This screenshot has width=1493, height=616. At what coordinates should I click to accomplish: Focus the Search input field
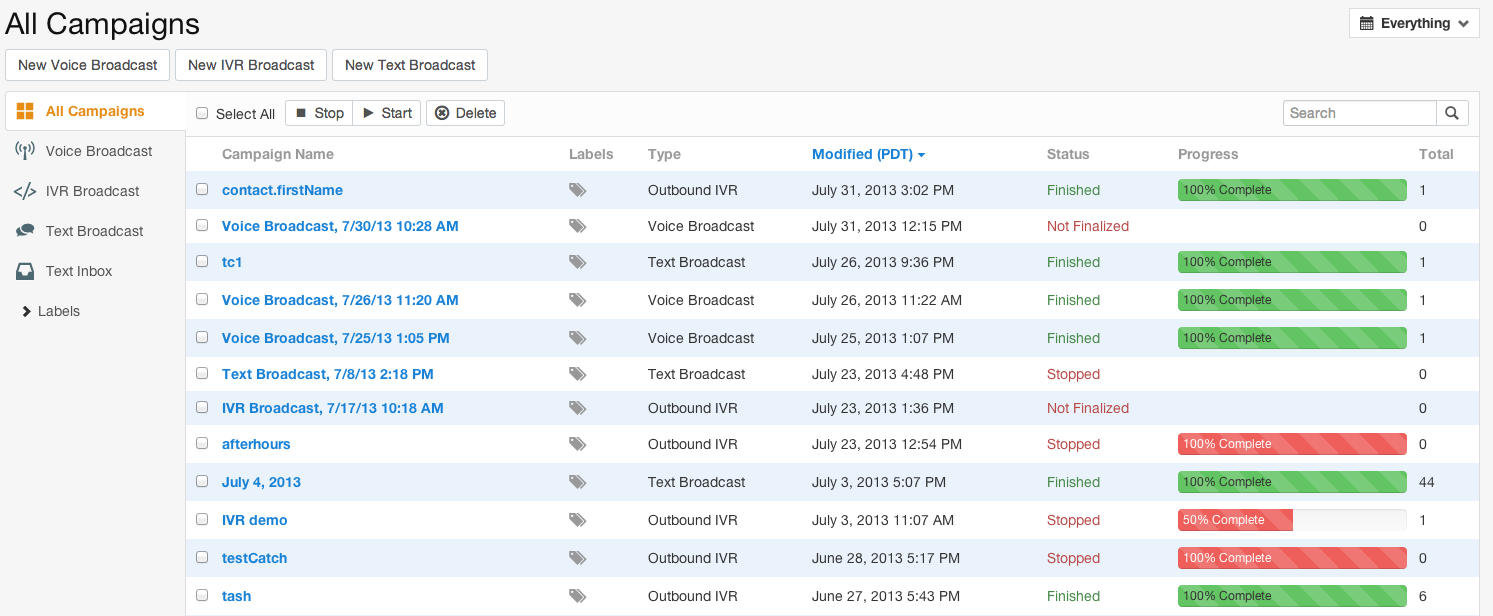pos(1359,113)
